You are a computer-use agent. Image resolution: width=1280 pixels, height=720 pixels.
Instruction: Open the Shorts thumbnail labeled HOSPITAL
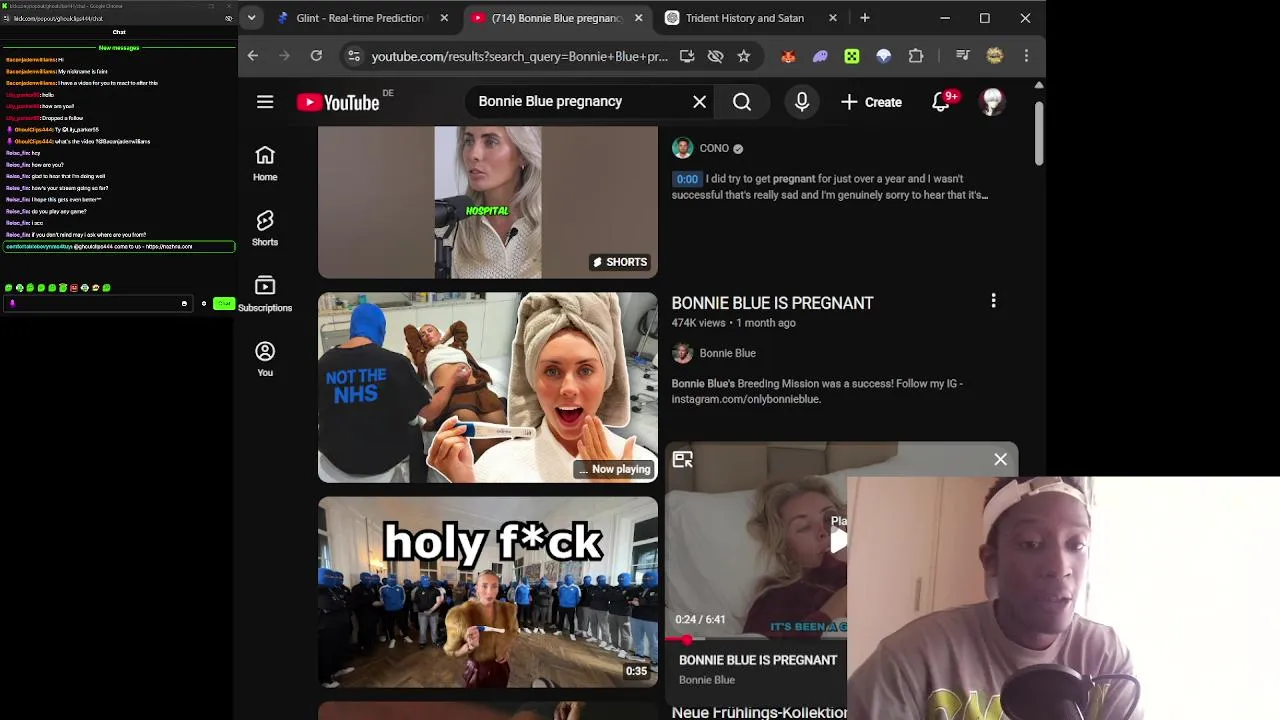(x=488, y=202)
